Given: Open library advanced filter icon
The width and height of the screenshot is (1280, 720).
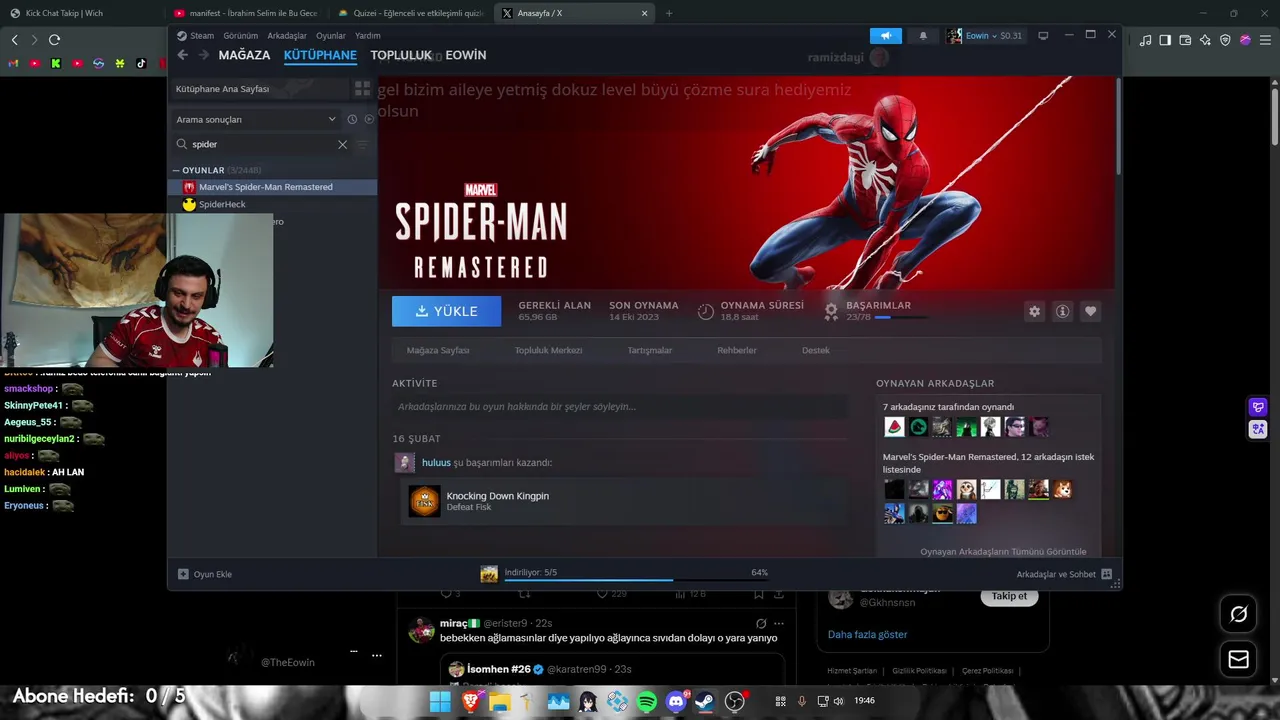Looking at the screenshot, I should pyautogui.click(x=363, y=144).
